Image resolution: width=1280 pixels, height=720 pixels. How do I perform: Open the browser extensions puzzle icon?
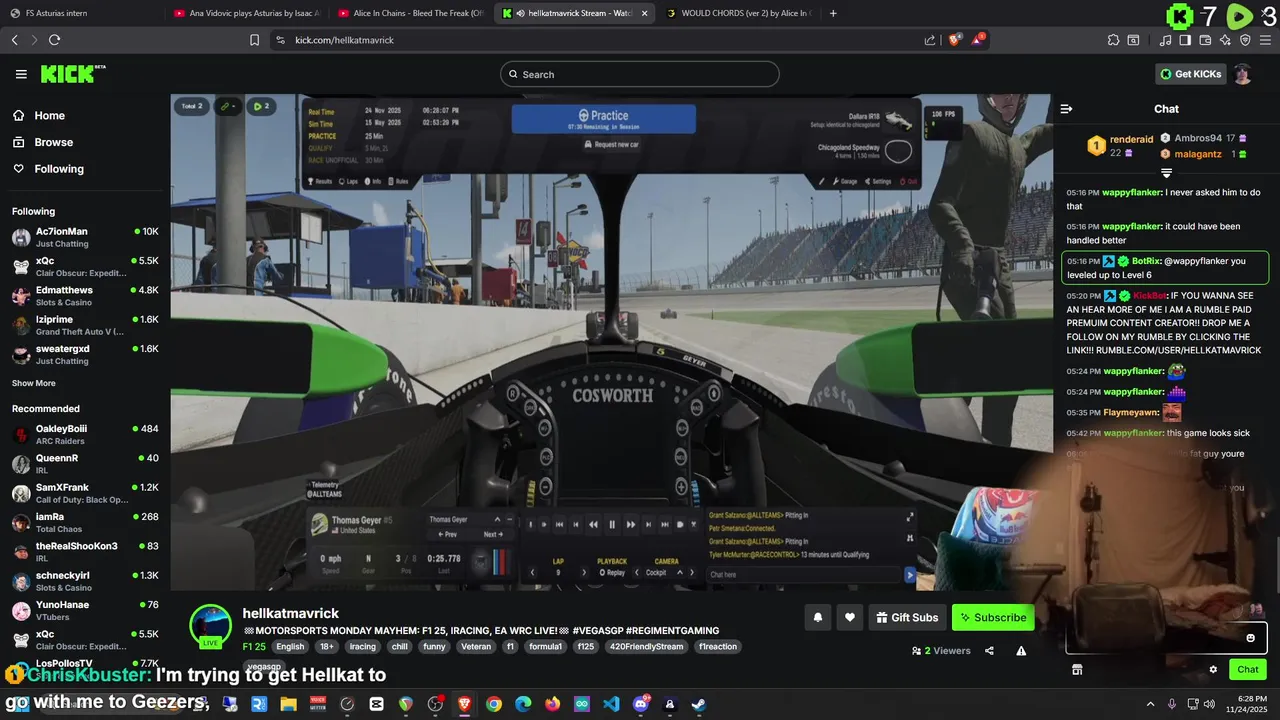click(1113, 40)
